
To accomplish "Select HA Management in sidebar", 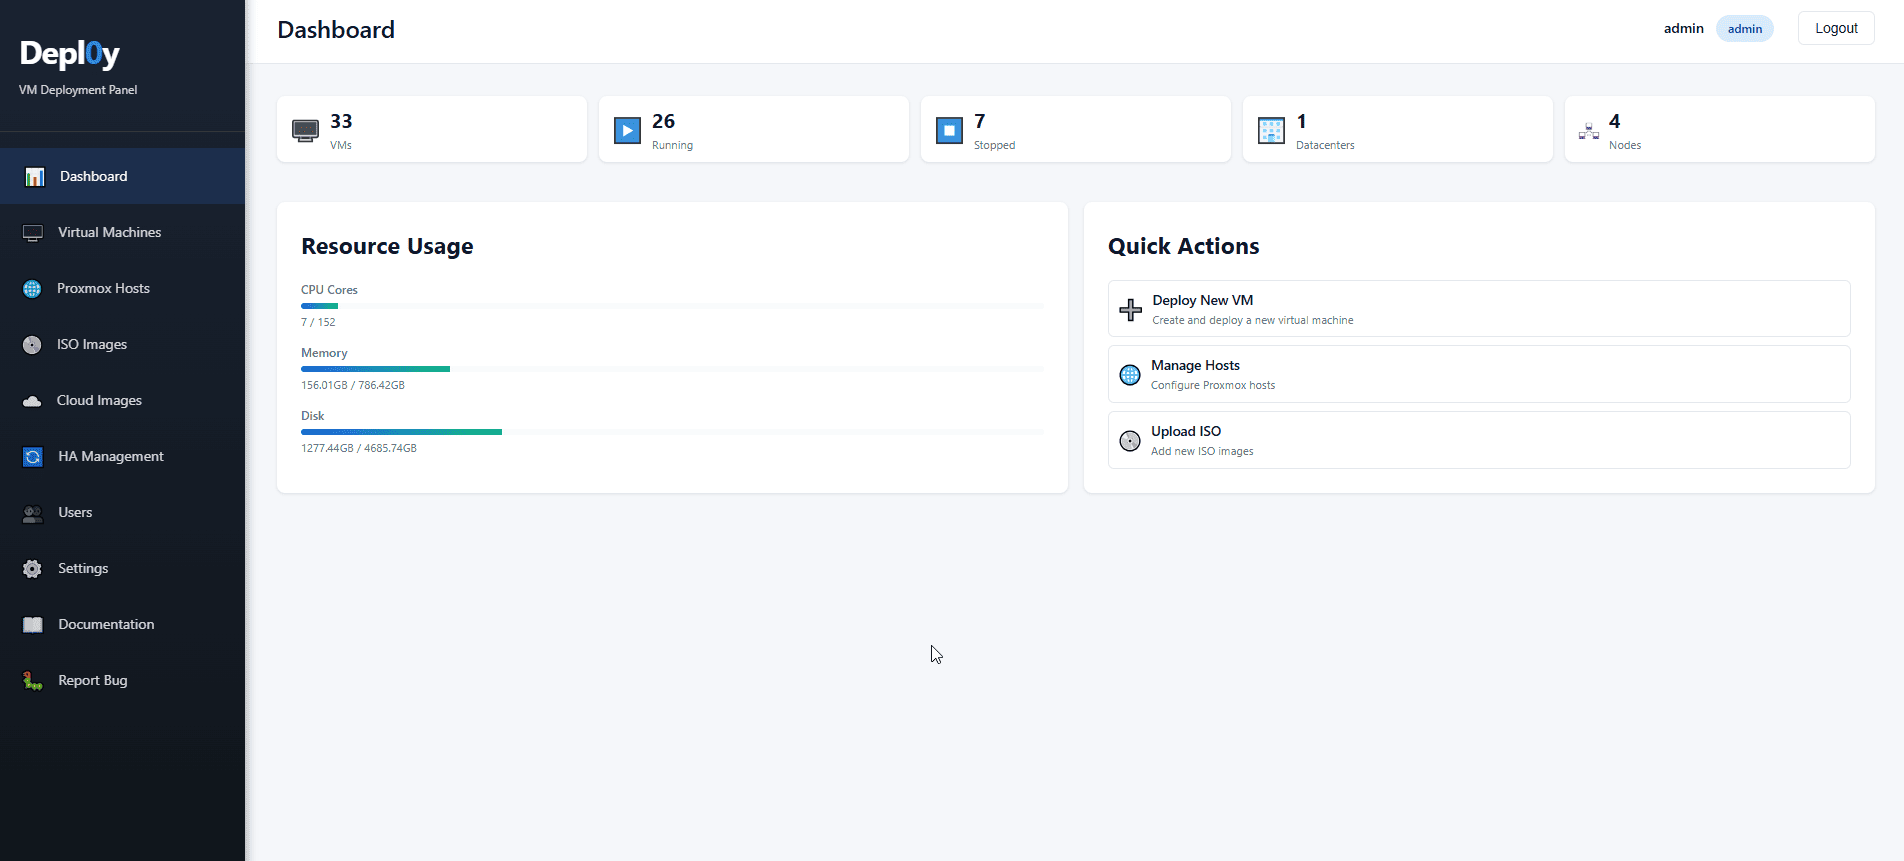I will point(122,456).
